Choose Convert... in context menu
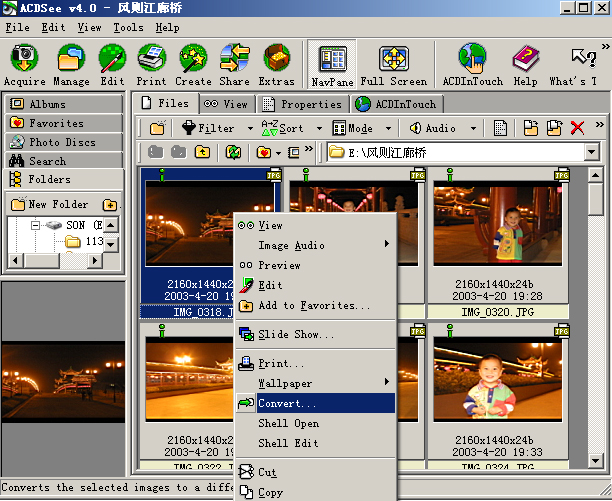The image size is (612, 501). point(315,403)
